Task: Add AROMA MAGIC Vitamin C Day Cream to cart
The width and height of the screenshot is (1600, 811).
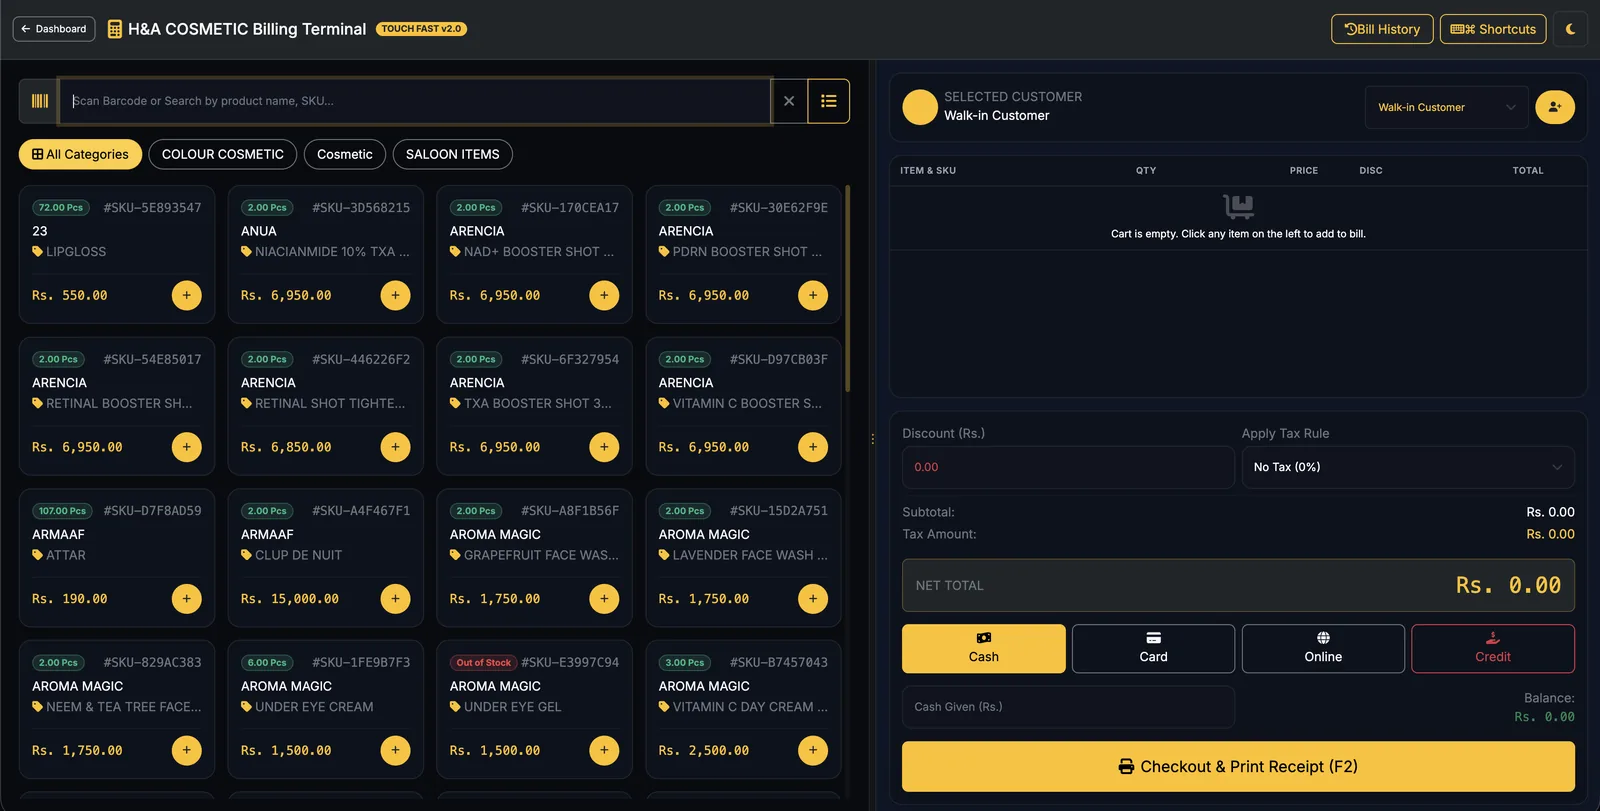Action: coord(813,750)
